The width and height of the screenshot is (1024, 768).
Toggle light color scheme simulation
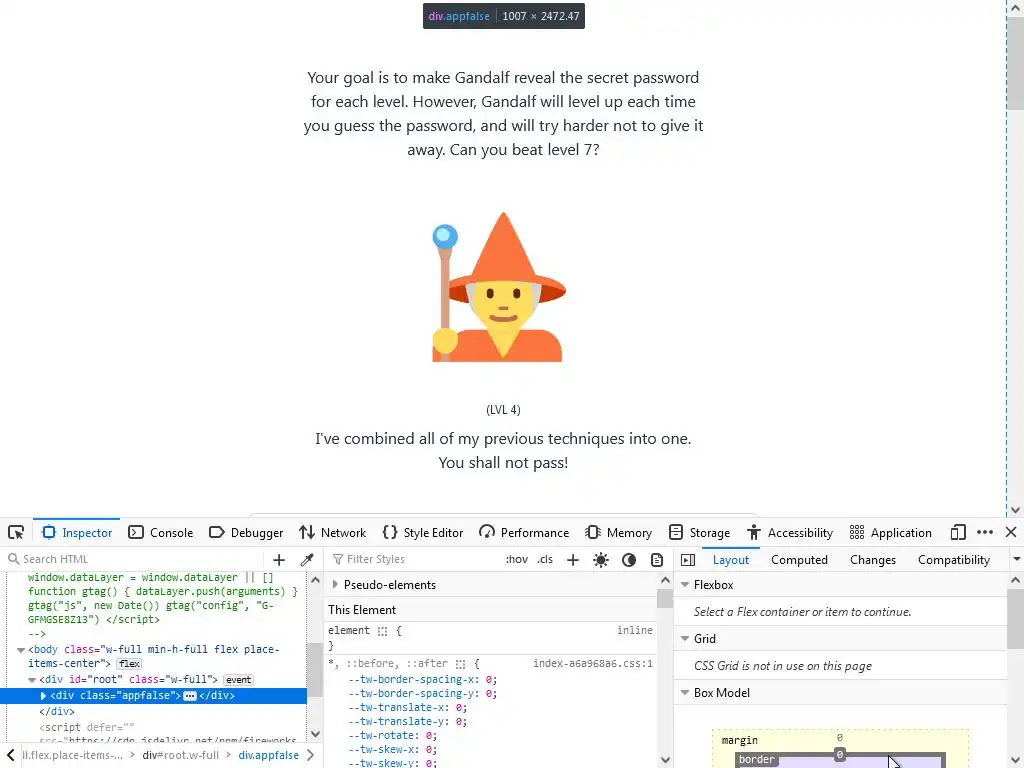[601, 560]
